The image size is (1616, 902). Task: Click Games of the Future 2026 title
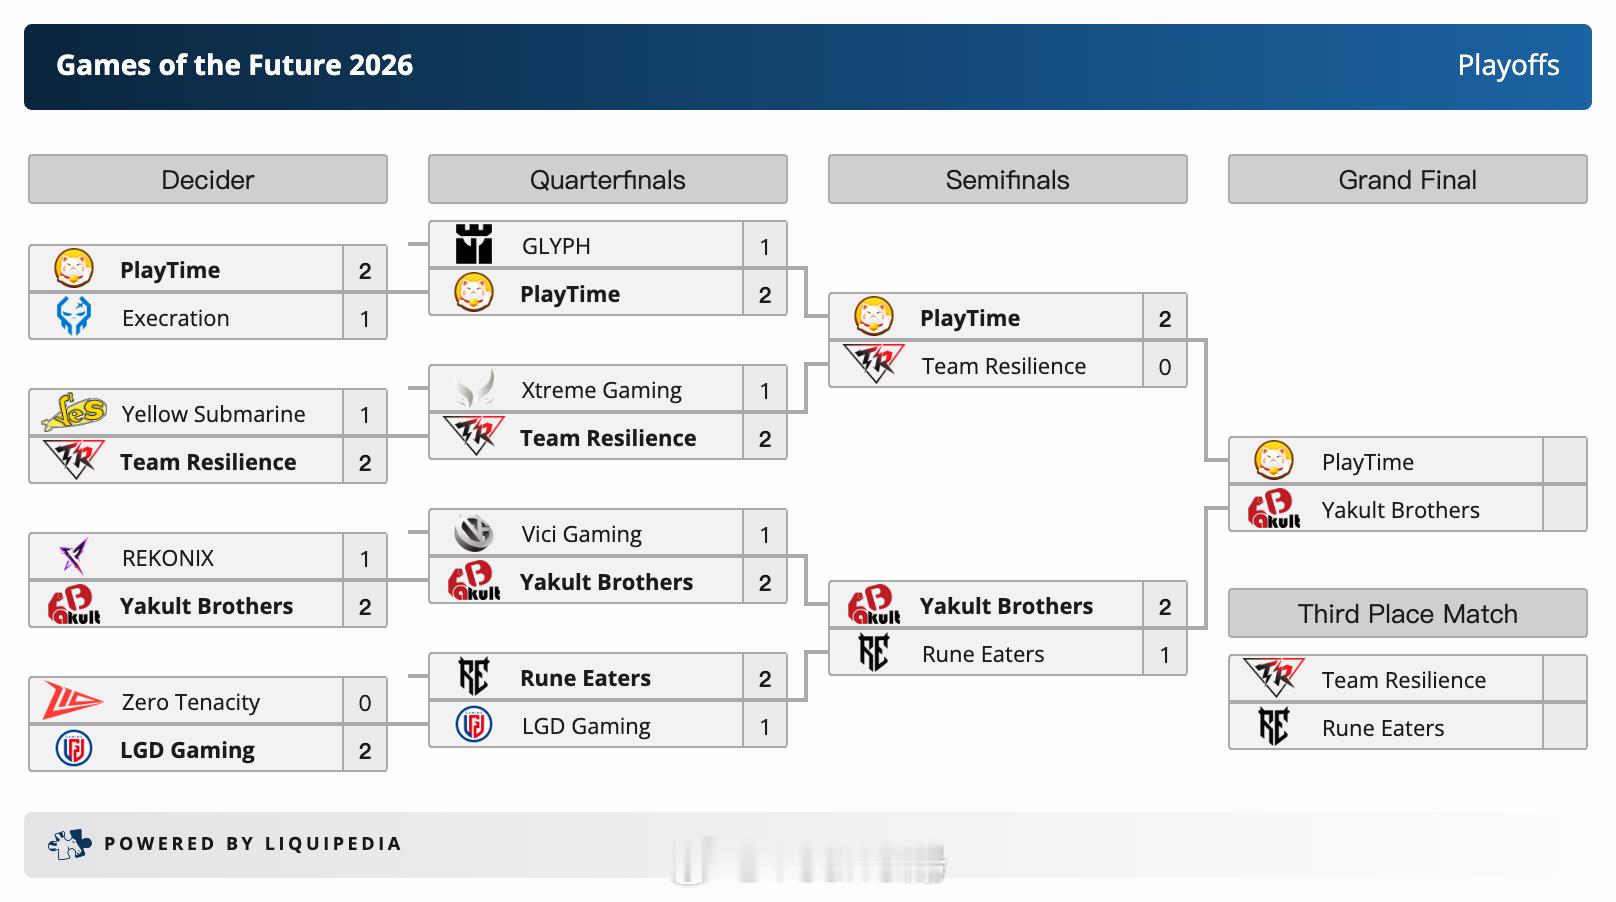point(234,65)
